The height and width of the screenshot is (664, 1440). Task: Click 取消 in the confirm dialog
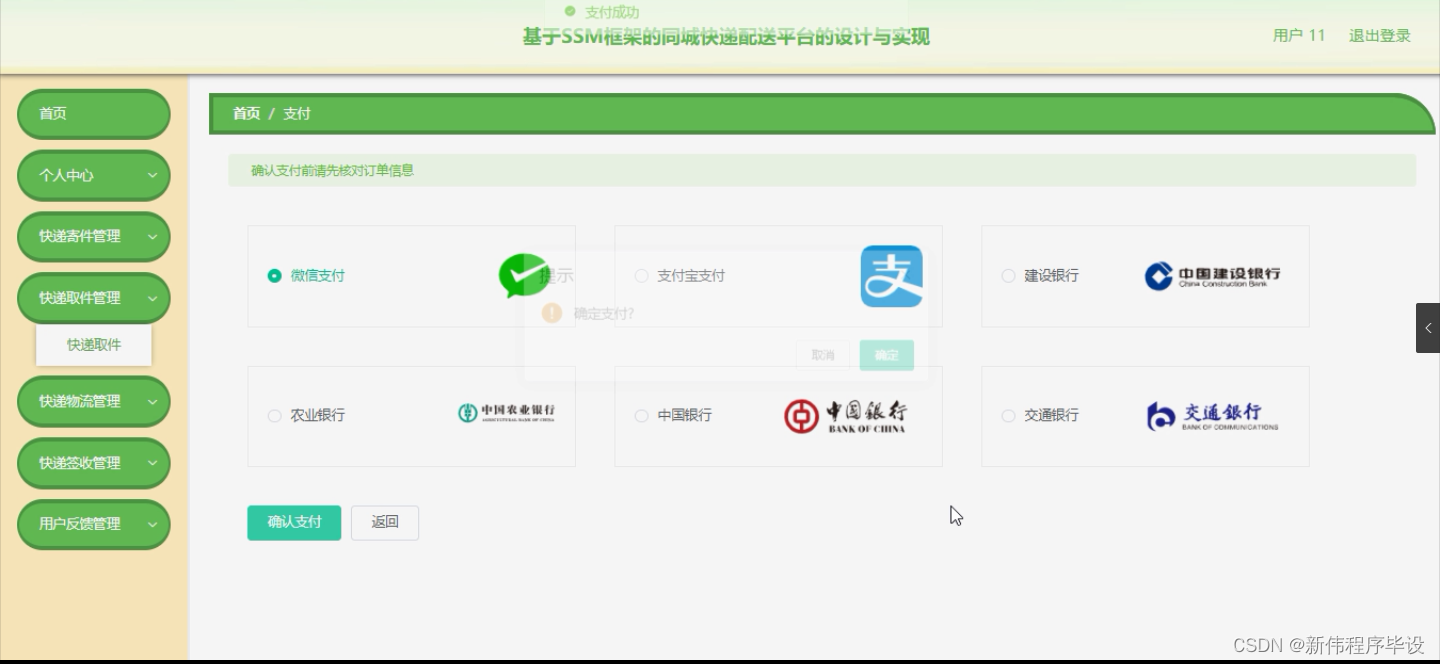(x=823, y=355)
